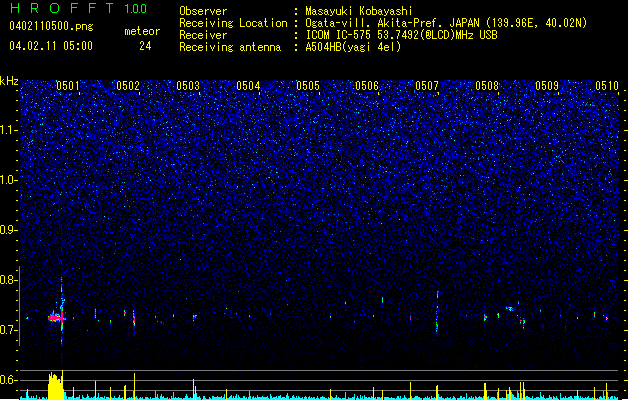The image size is (629, 400).
Task: Select the Ogata-vill. Akita-Pref. JAPAN location text
Action: coord(446,23)
